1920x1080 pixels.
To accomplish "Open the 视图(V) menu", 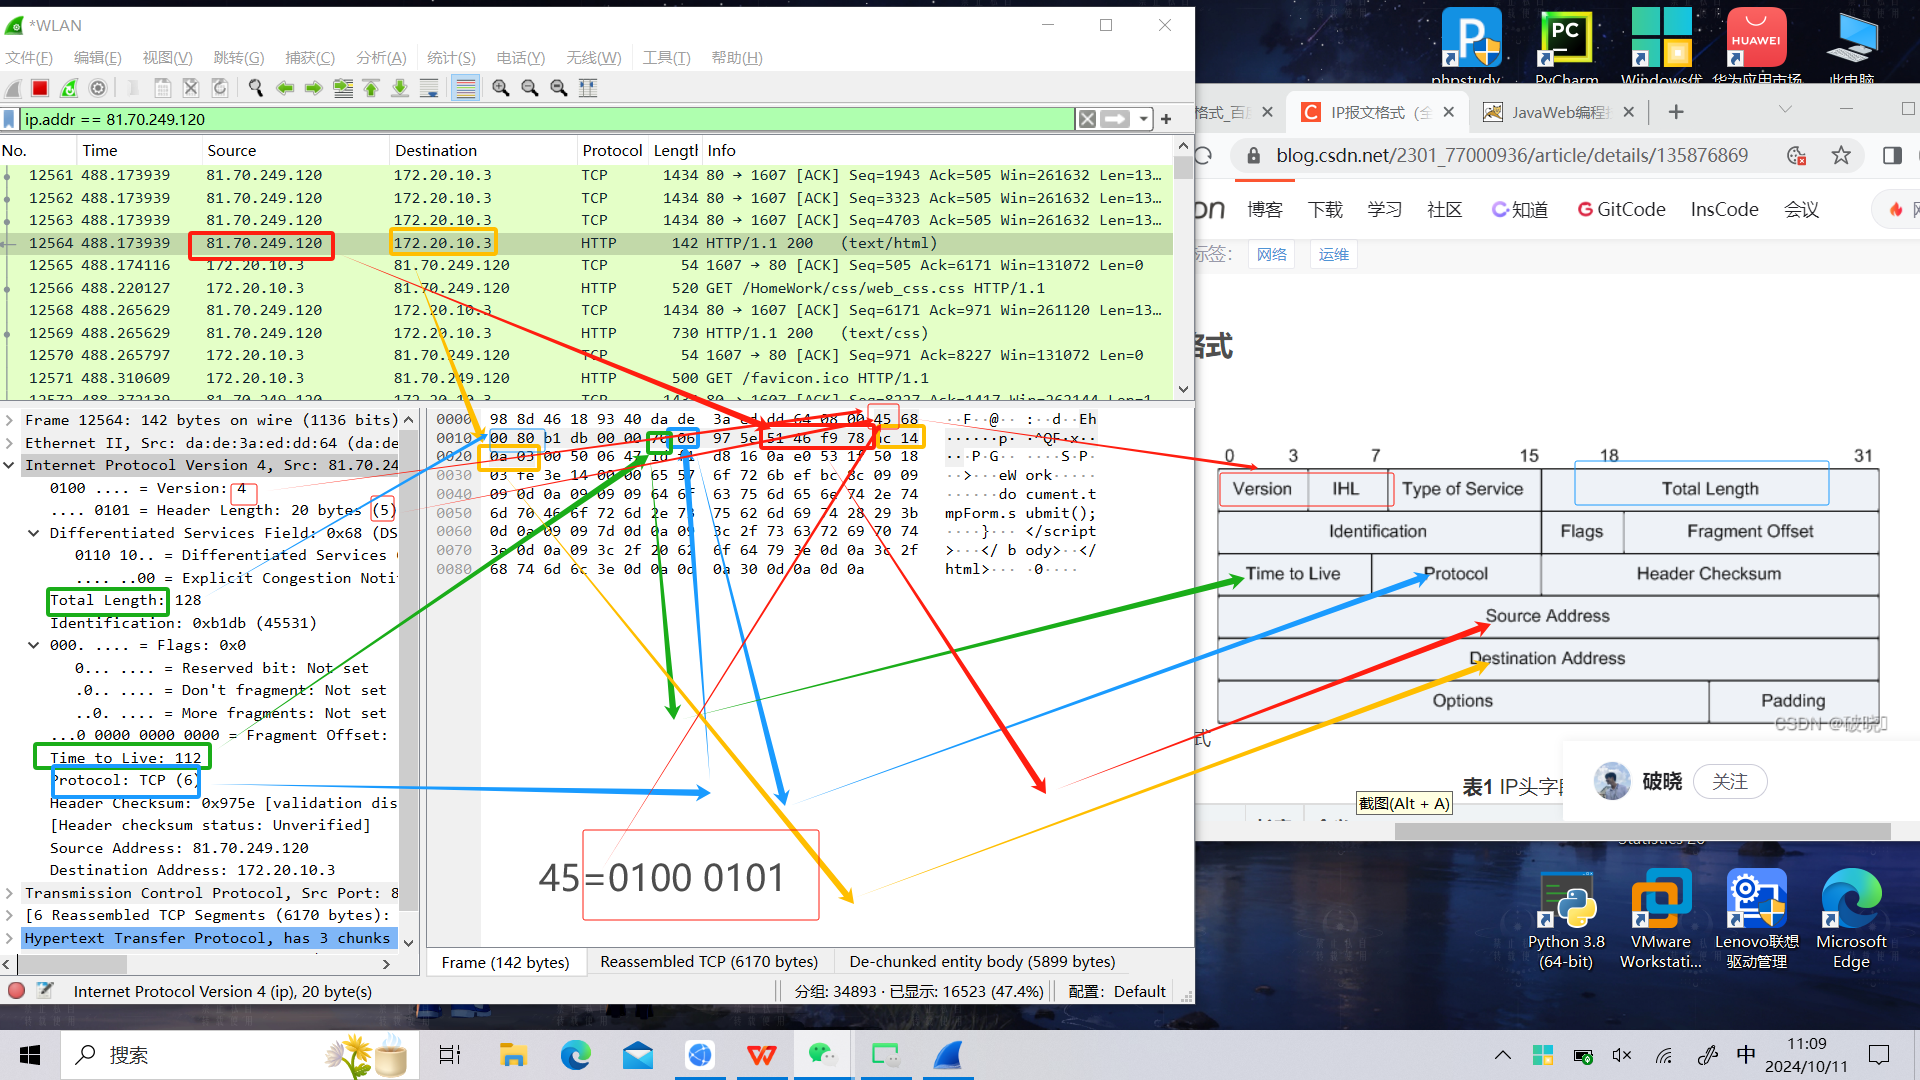I will point(167,58).
